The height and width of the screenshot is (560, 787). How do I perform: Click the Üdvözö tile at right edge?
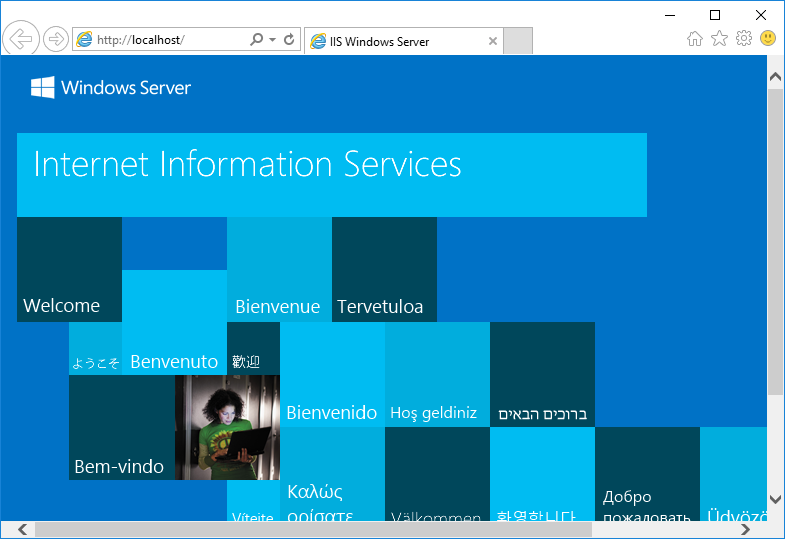point(733,474)
